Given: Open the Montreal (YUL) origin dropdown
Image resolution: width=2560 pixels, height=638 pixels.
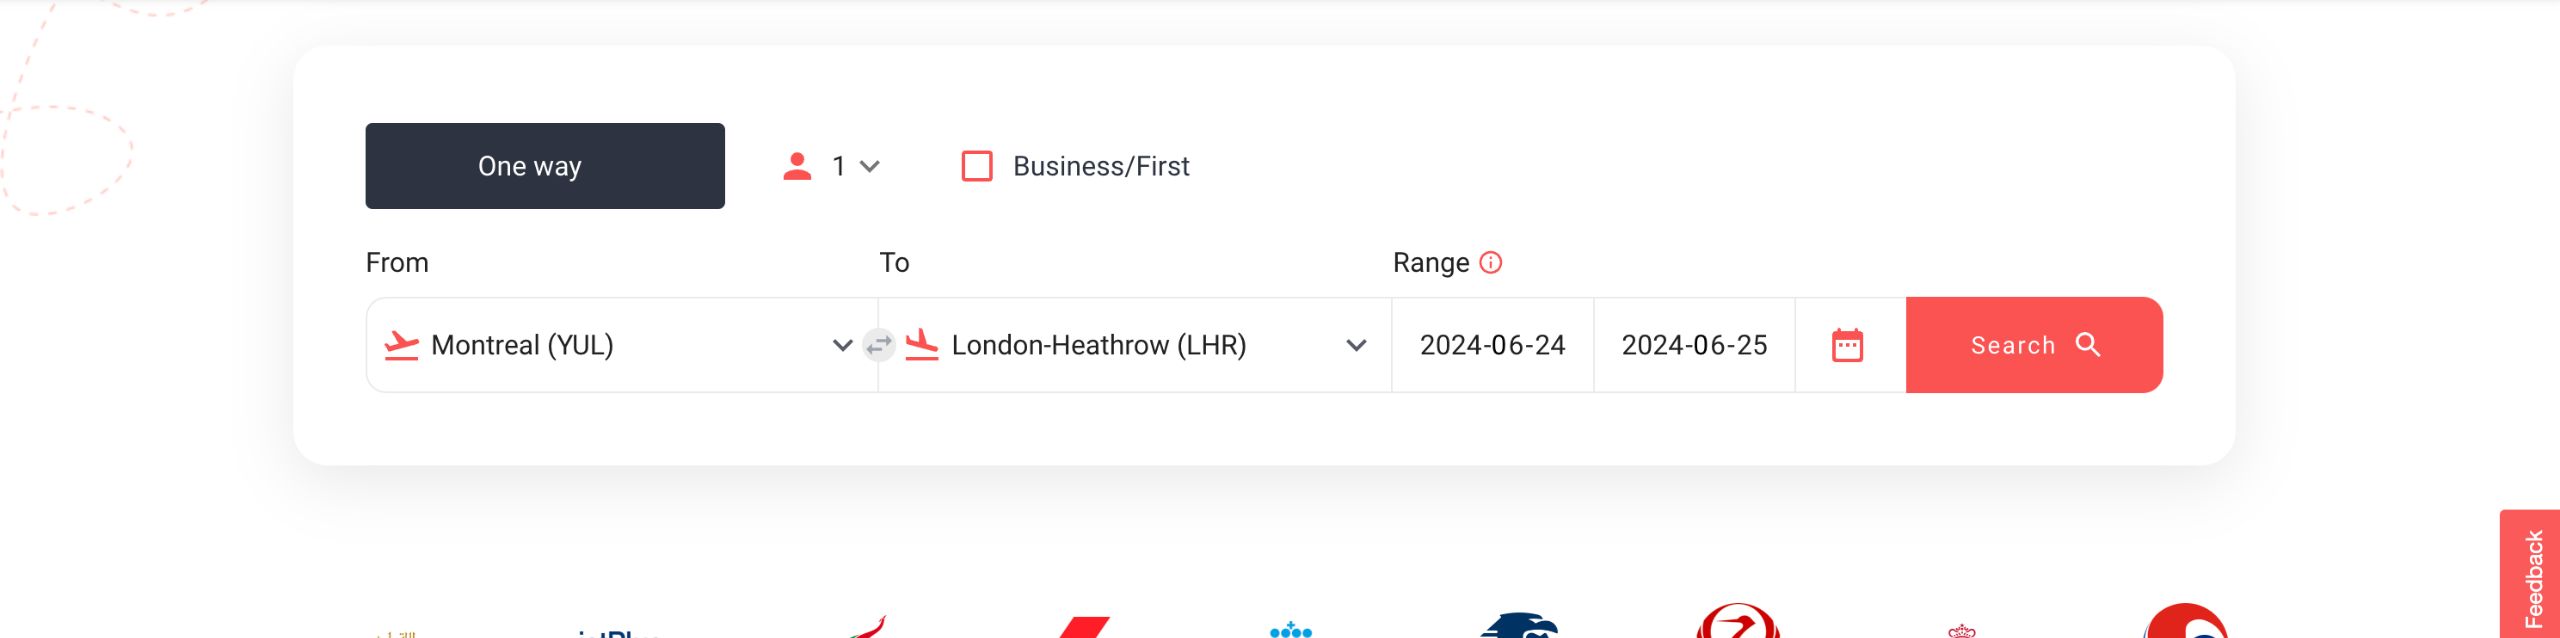Looking at the screenshot, I should [622, 345].
